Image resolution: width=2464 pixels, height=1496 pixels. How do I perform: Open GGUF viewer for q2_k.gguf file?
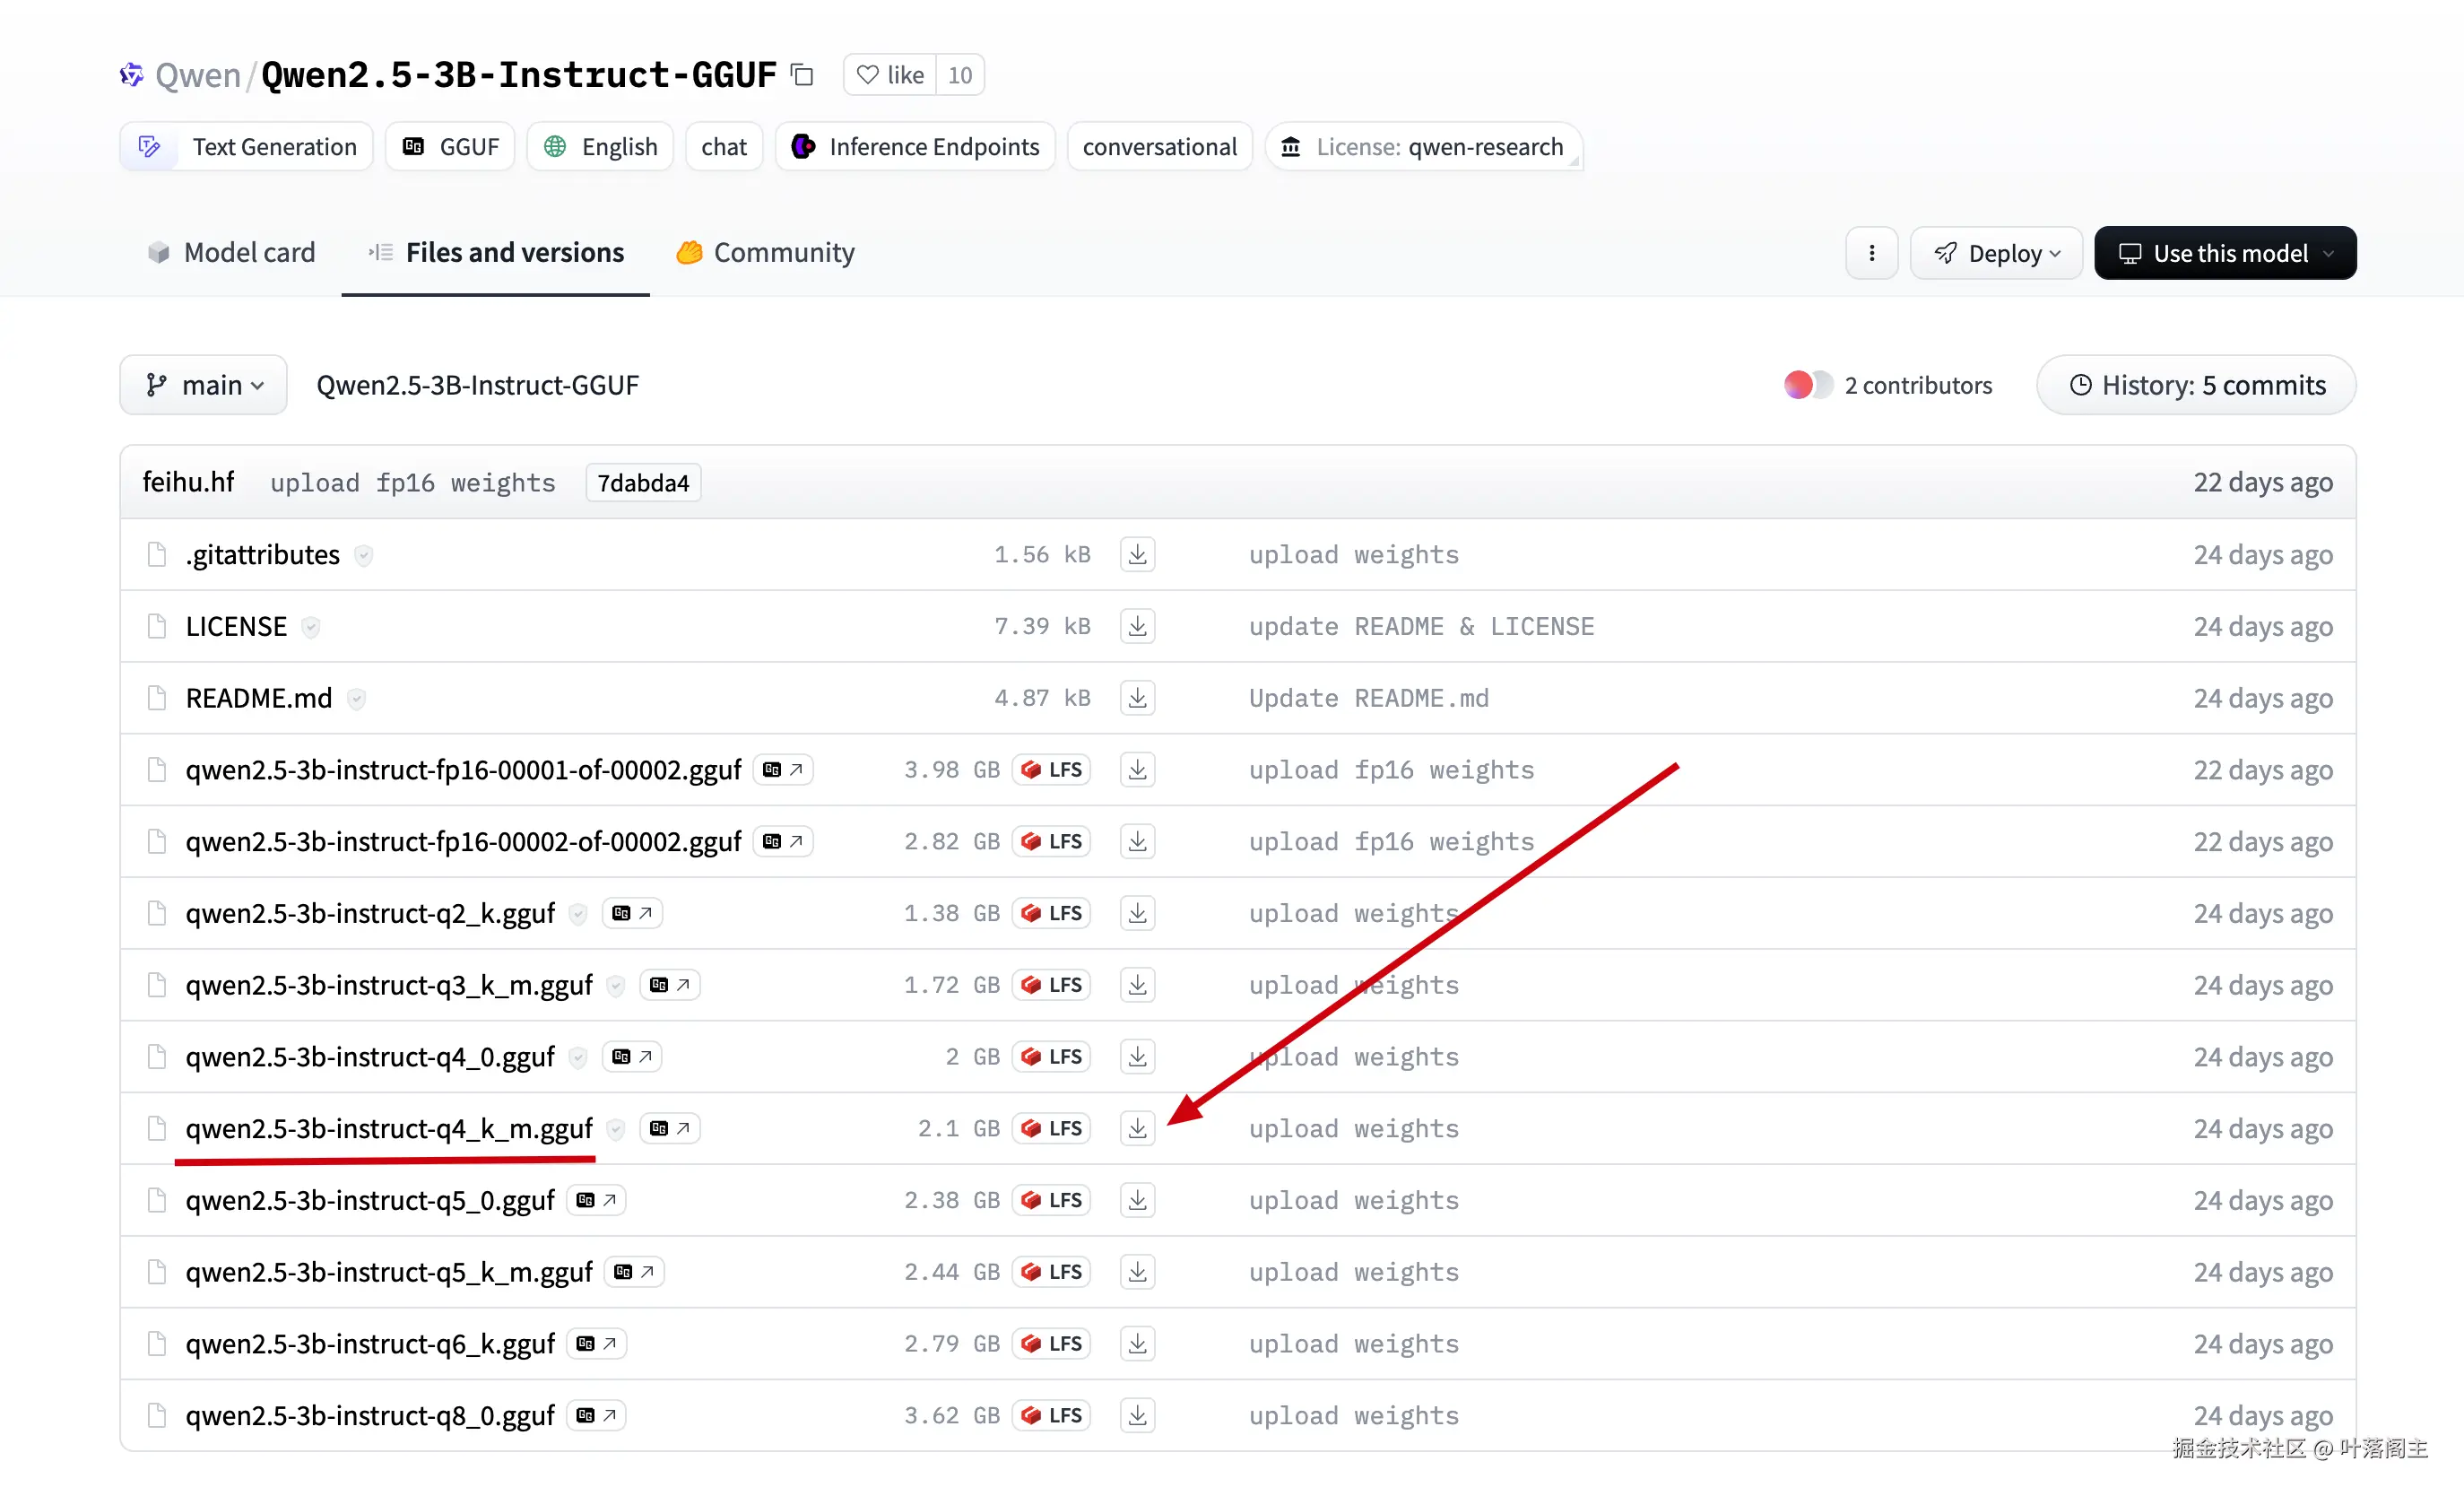(632, 913)
